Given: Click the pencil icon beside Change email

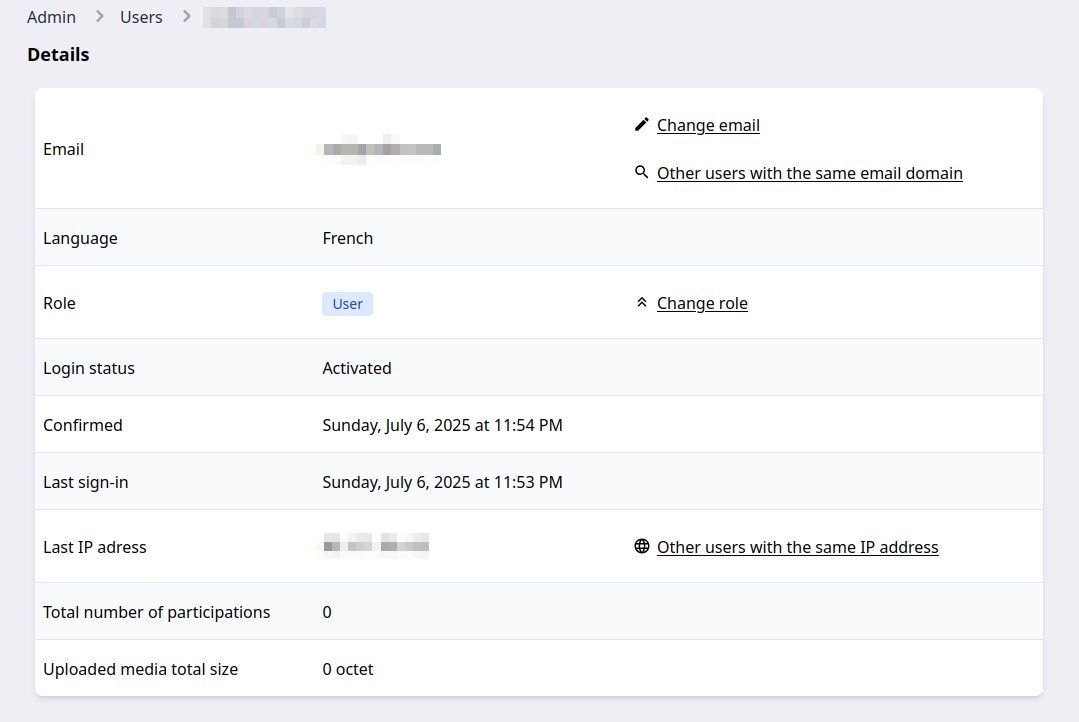Looking at the screenshot, I should tap(642, 125).
